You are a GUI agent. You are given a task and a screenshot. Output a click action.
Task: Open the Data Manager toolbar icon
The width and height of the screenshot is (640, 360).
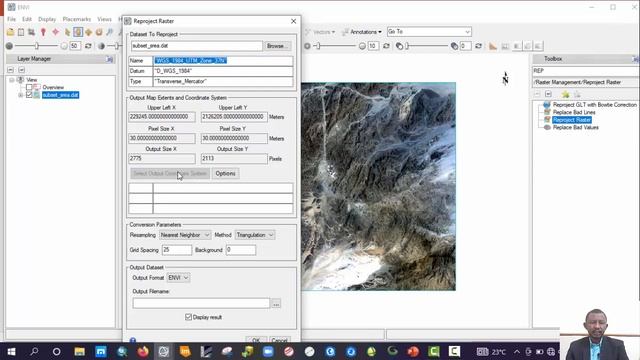click(21, 32)
